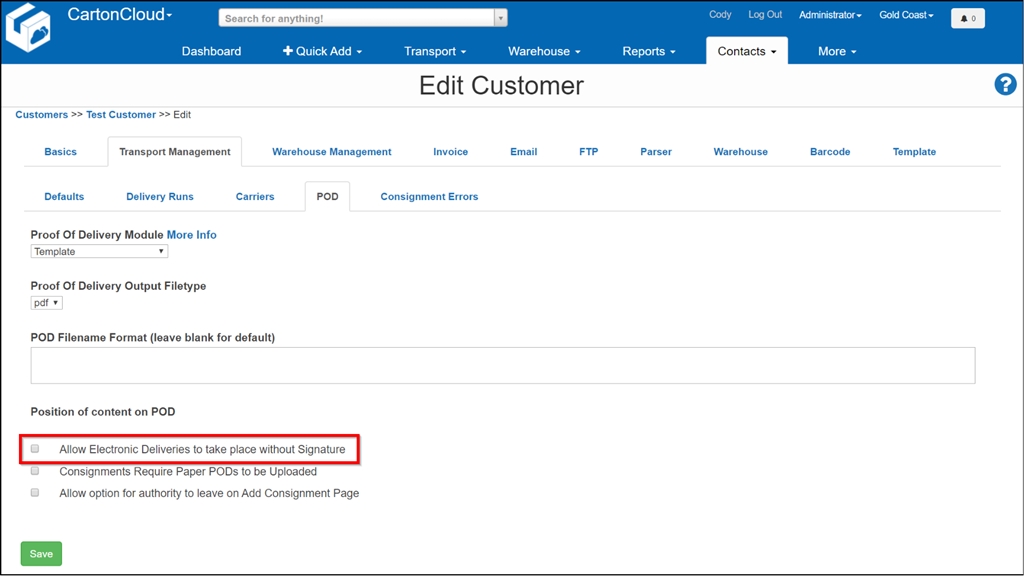Image resolution: width=1024 pixels, height=578 pixels.
Task: Switch to the Defaults sub-tab
Action: tap(64, 197)
